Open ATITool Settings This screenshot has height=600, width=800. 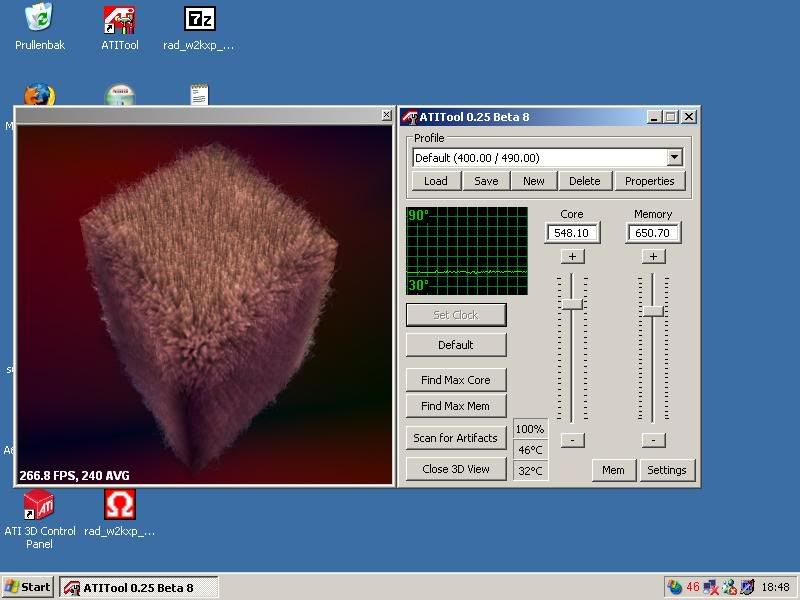click(x=667, y=470)
